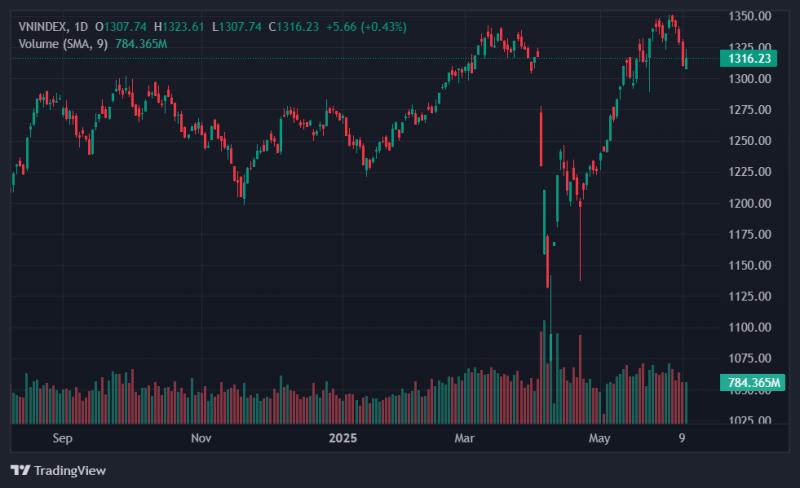800x488 pixels.
Task: Open the TradingView text link
Action: pos(70,470)
